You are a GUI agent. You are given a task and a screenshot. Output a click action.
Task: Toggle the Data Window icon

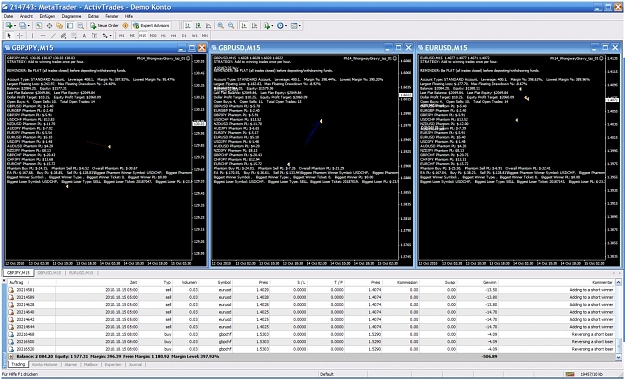(x=49, y=26)
